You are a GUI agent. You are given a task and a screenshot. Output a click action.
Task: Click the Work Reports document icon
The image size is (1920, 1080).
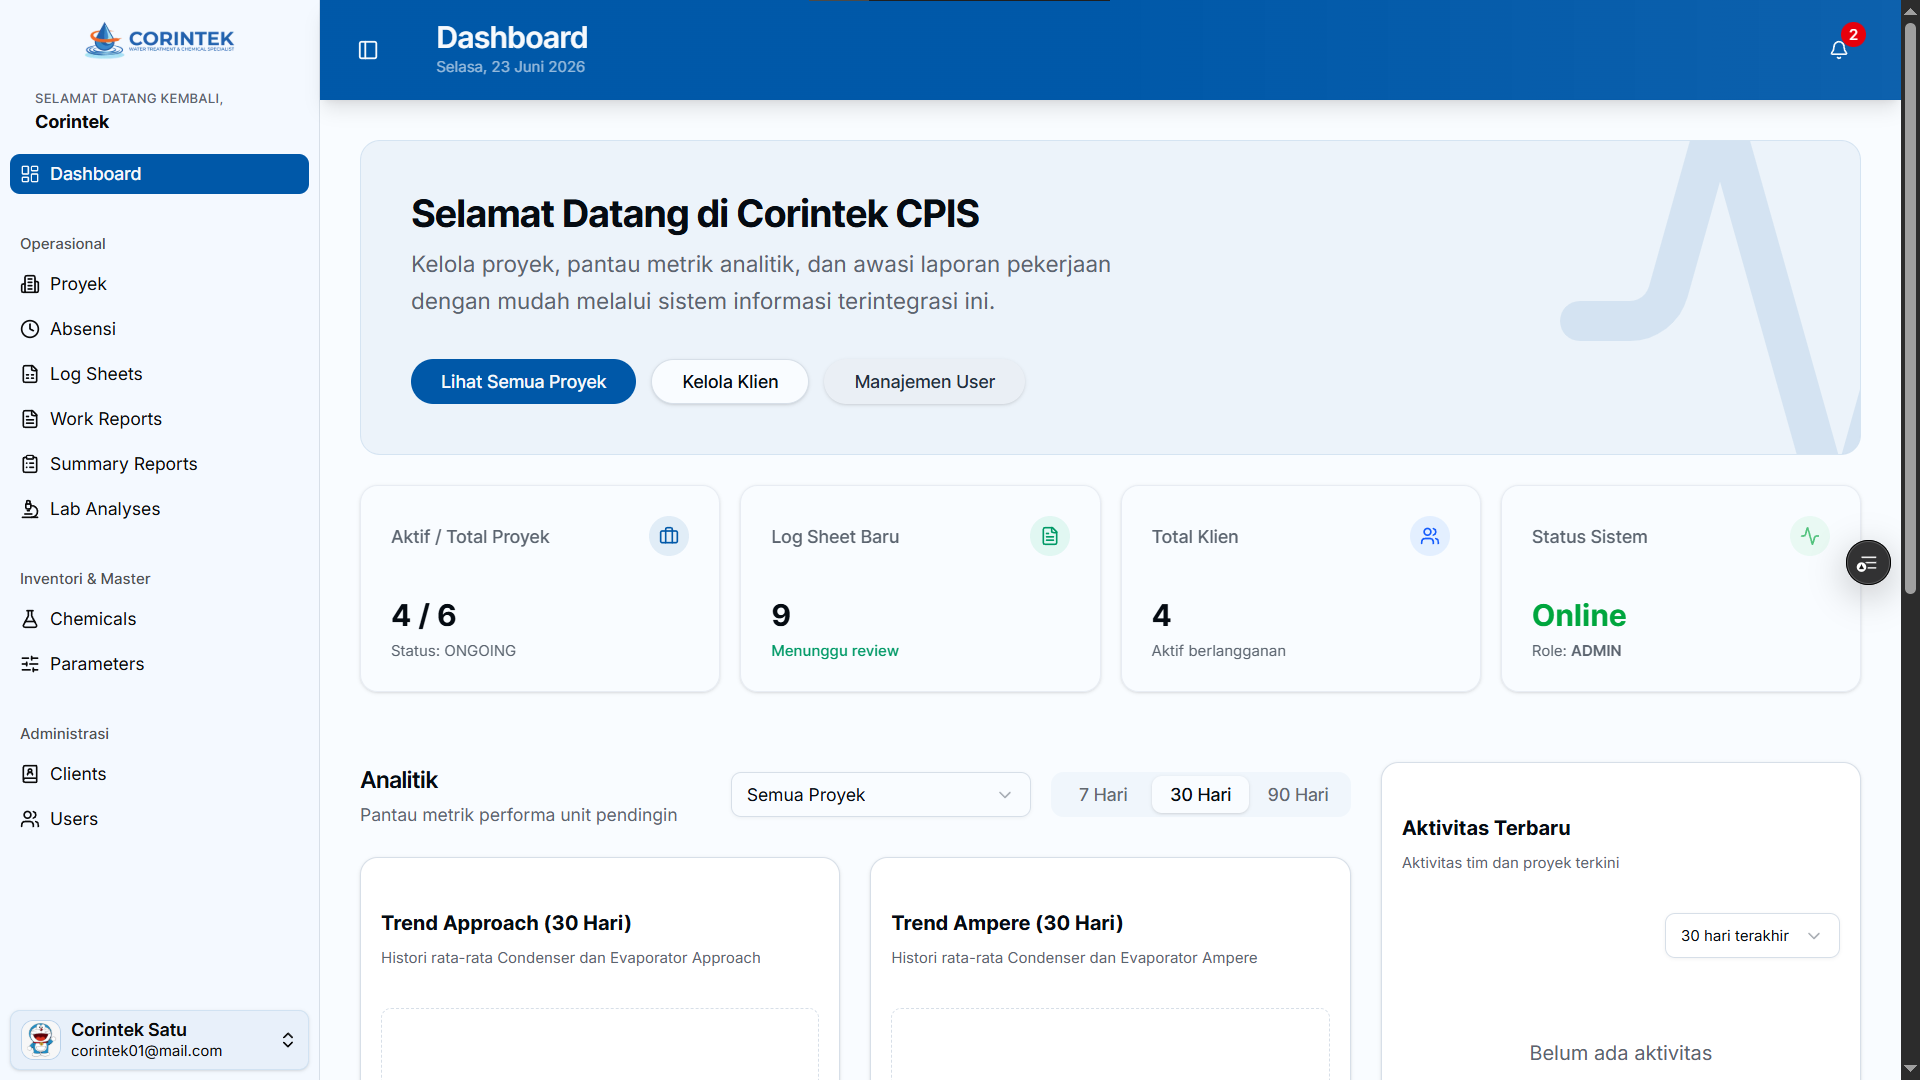pos(30,419)
